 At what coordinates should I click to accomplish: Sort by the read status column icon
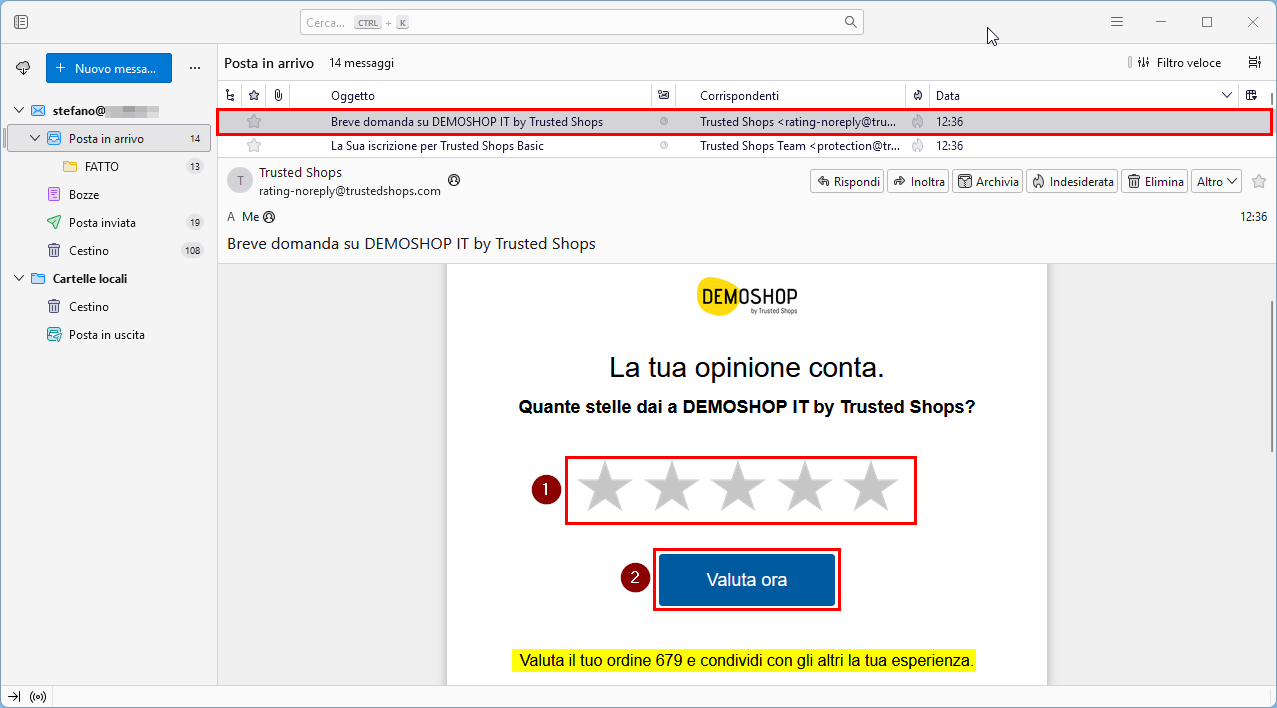point(663,95)
